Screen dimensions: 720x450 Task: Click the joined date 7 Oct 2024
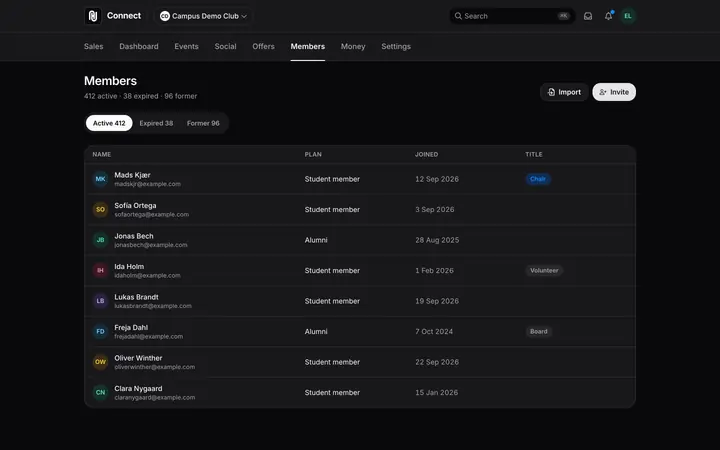[x=434, y=332]
